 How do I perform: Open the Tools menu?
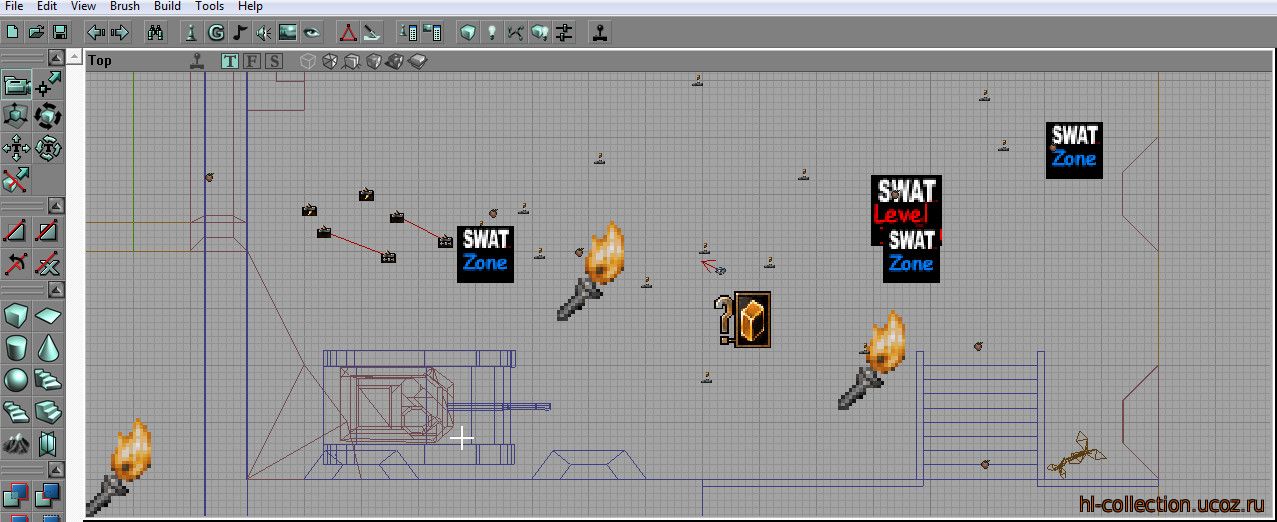pos(209,6)
